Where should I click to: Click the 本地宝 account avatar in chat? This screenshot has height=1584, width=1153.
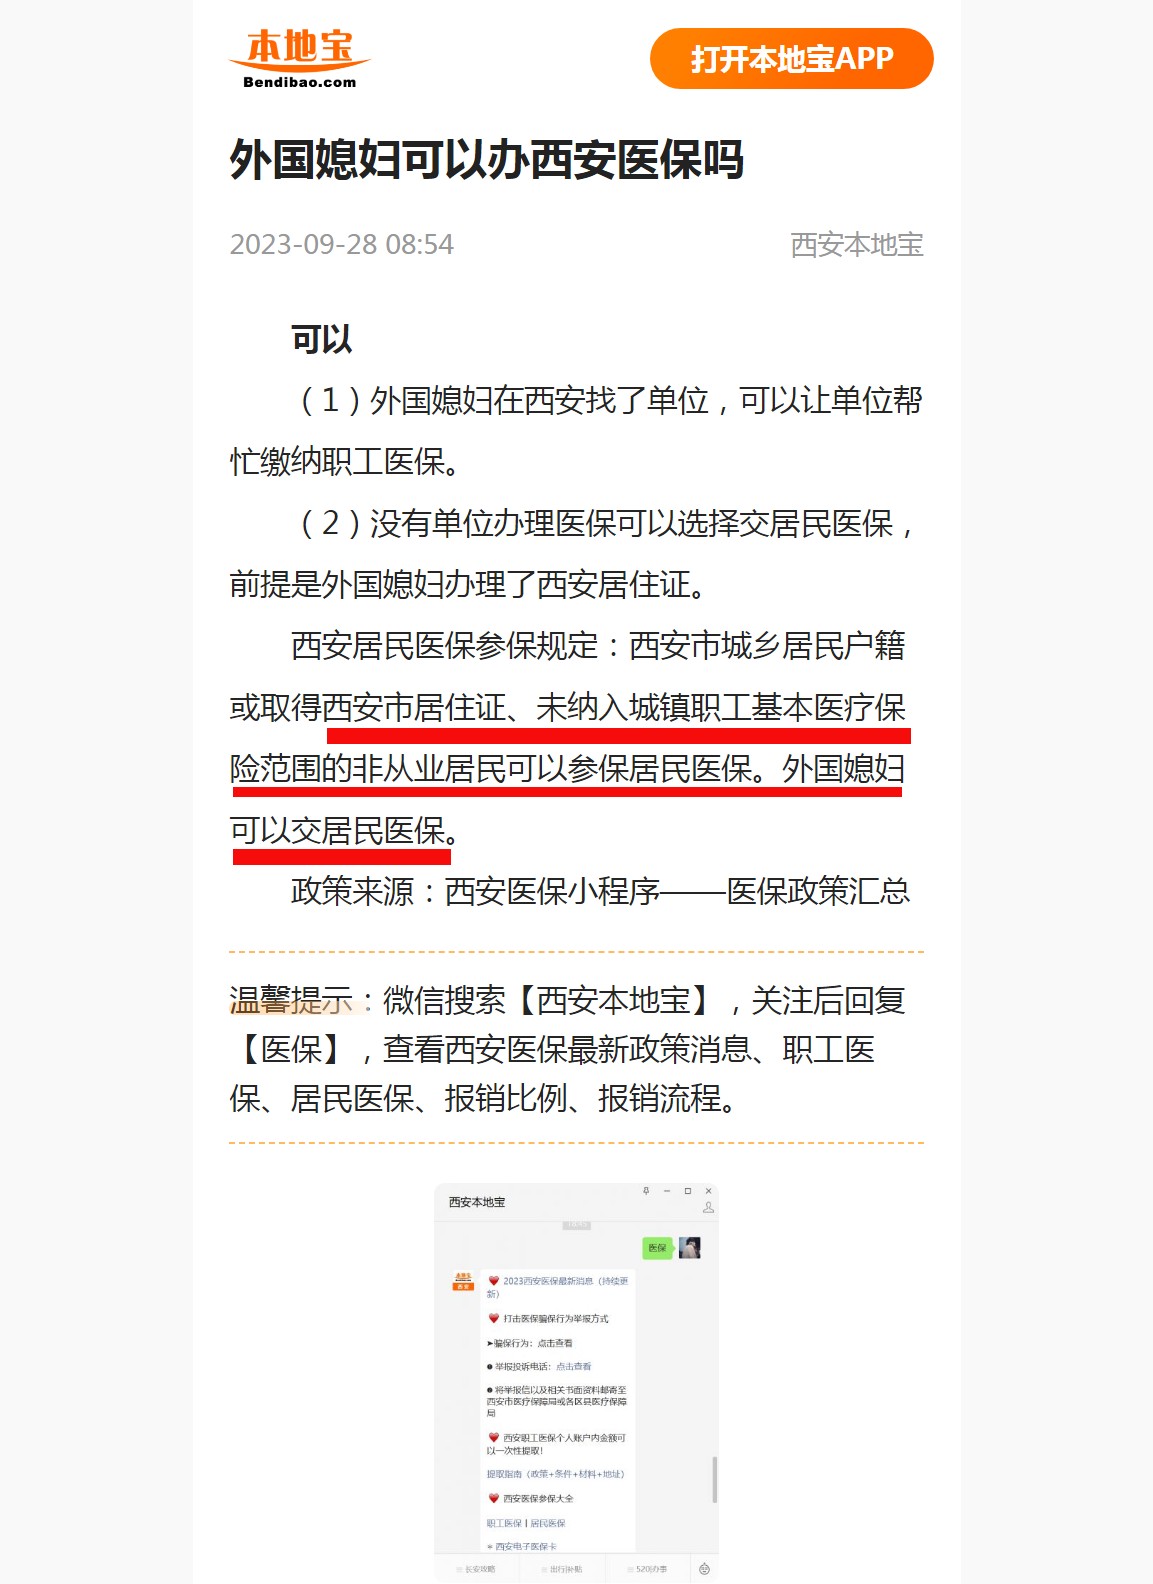point(463,1281)
